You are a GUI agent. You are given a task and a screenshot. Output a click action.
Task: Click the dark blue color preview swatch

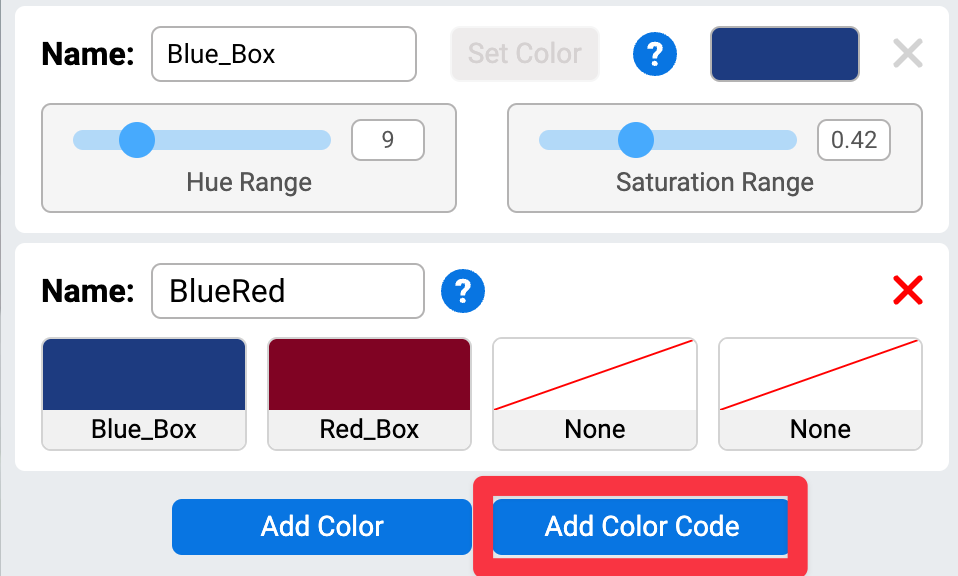pyautogui.click(x=784, y=54)
